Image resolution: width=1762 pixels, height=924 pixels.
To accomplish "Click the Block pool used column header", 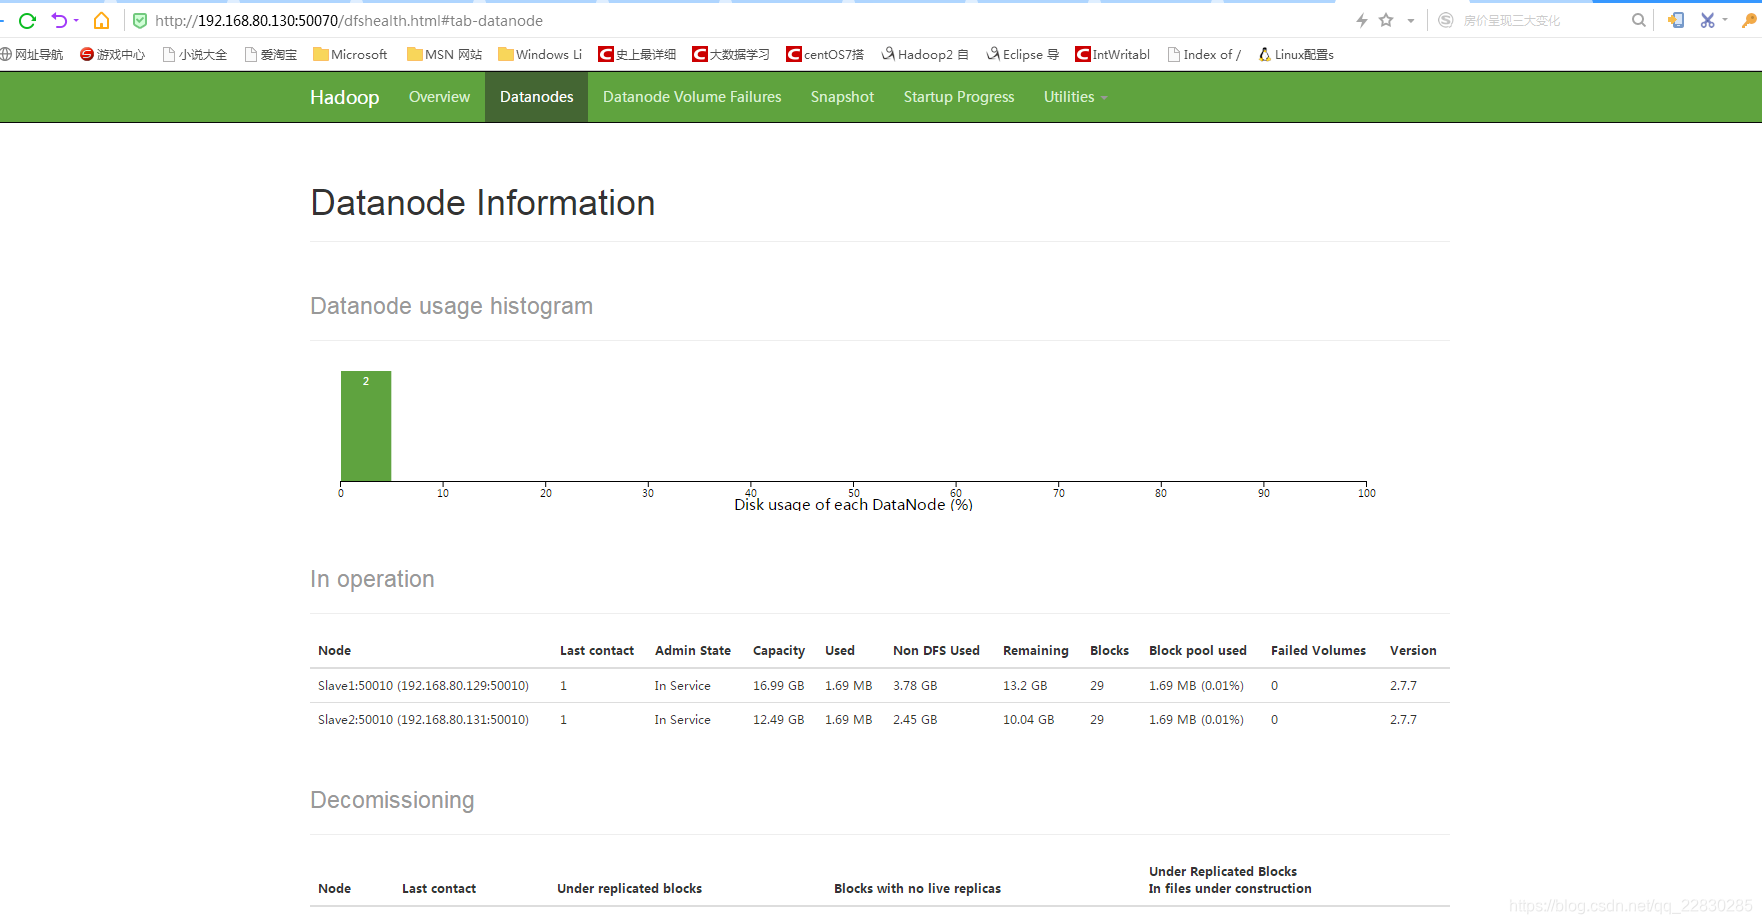I will 1198,650.
